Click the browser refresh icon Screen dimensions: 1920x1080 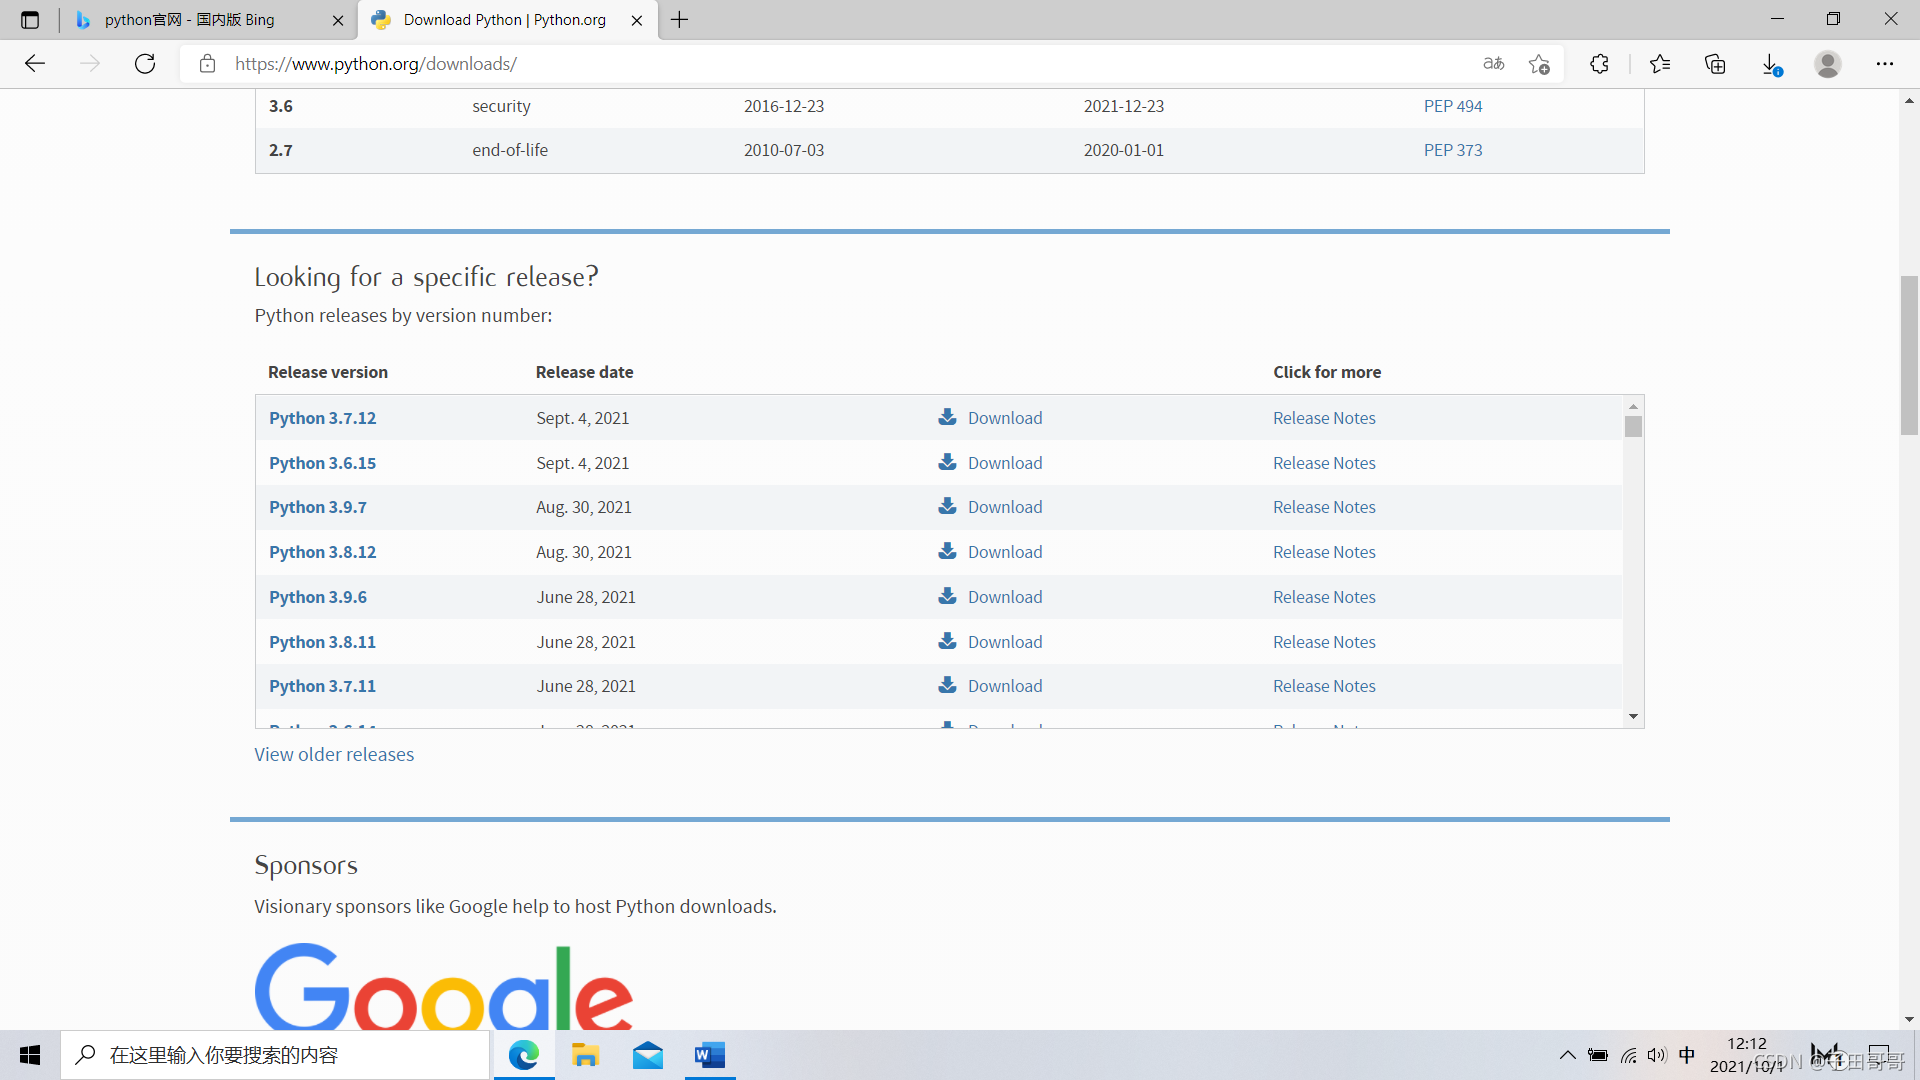[145, 64]
